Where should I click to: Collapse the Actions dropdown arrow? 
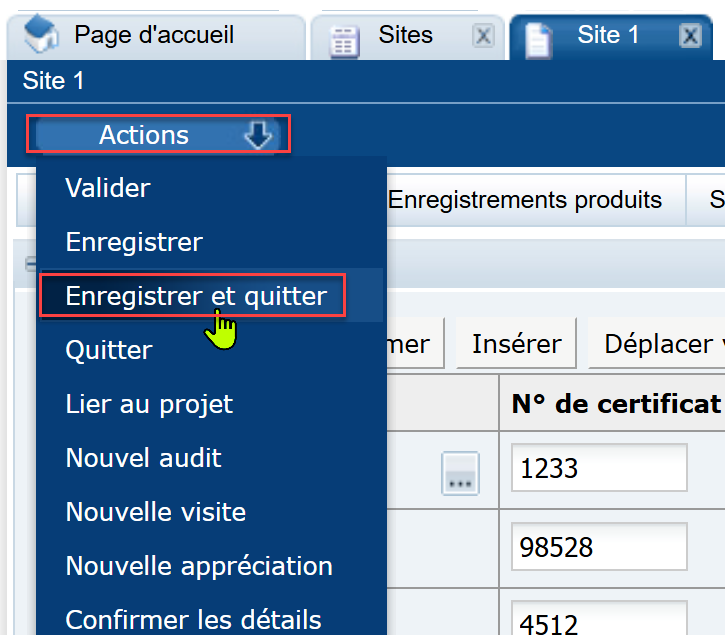pyautogui.click(x=258, y=136)
